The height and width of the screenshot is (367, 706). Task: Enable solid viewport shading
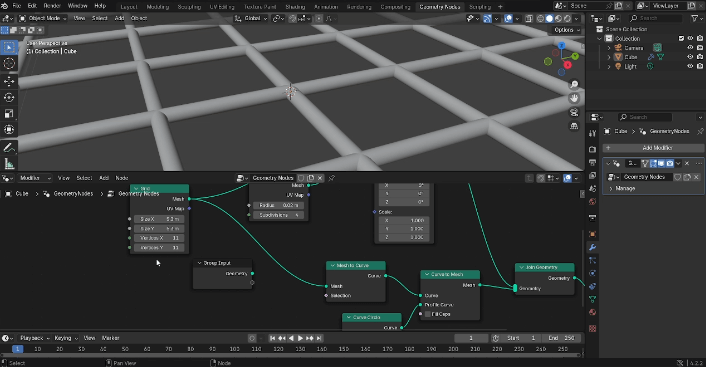550,18
